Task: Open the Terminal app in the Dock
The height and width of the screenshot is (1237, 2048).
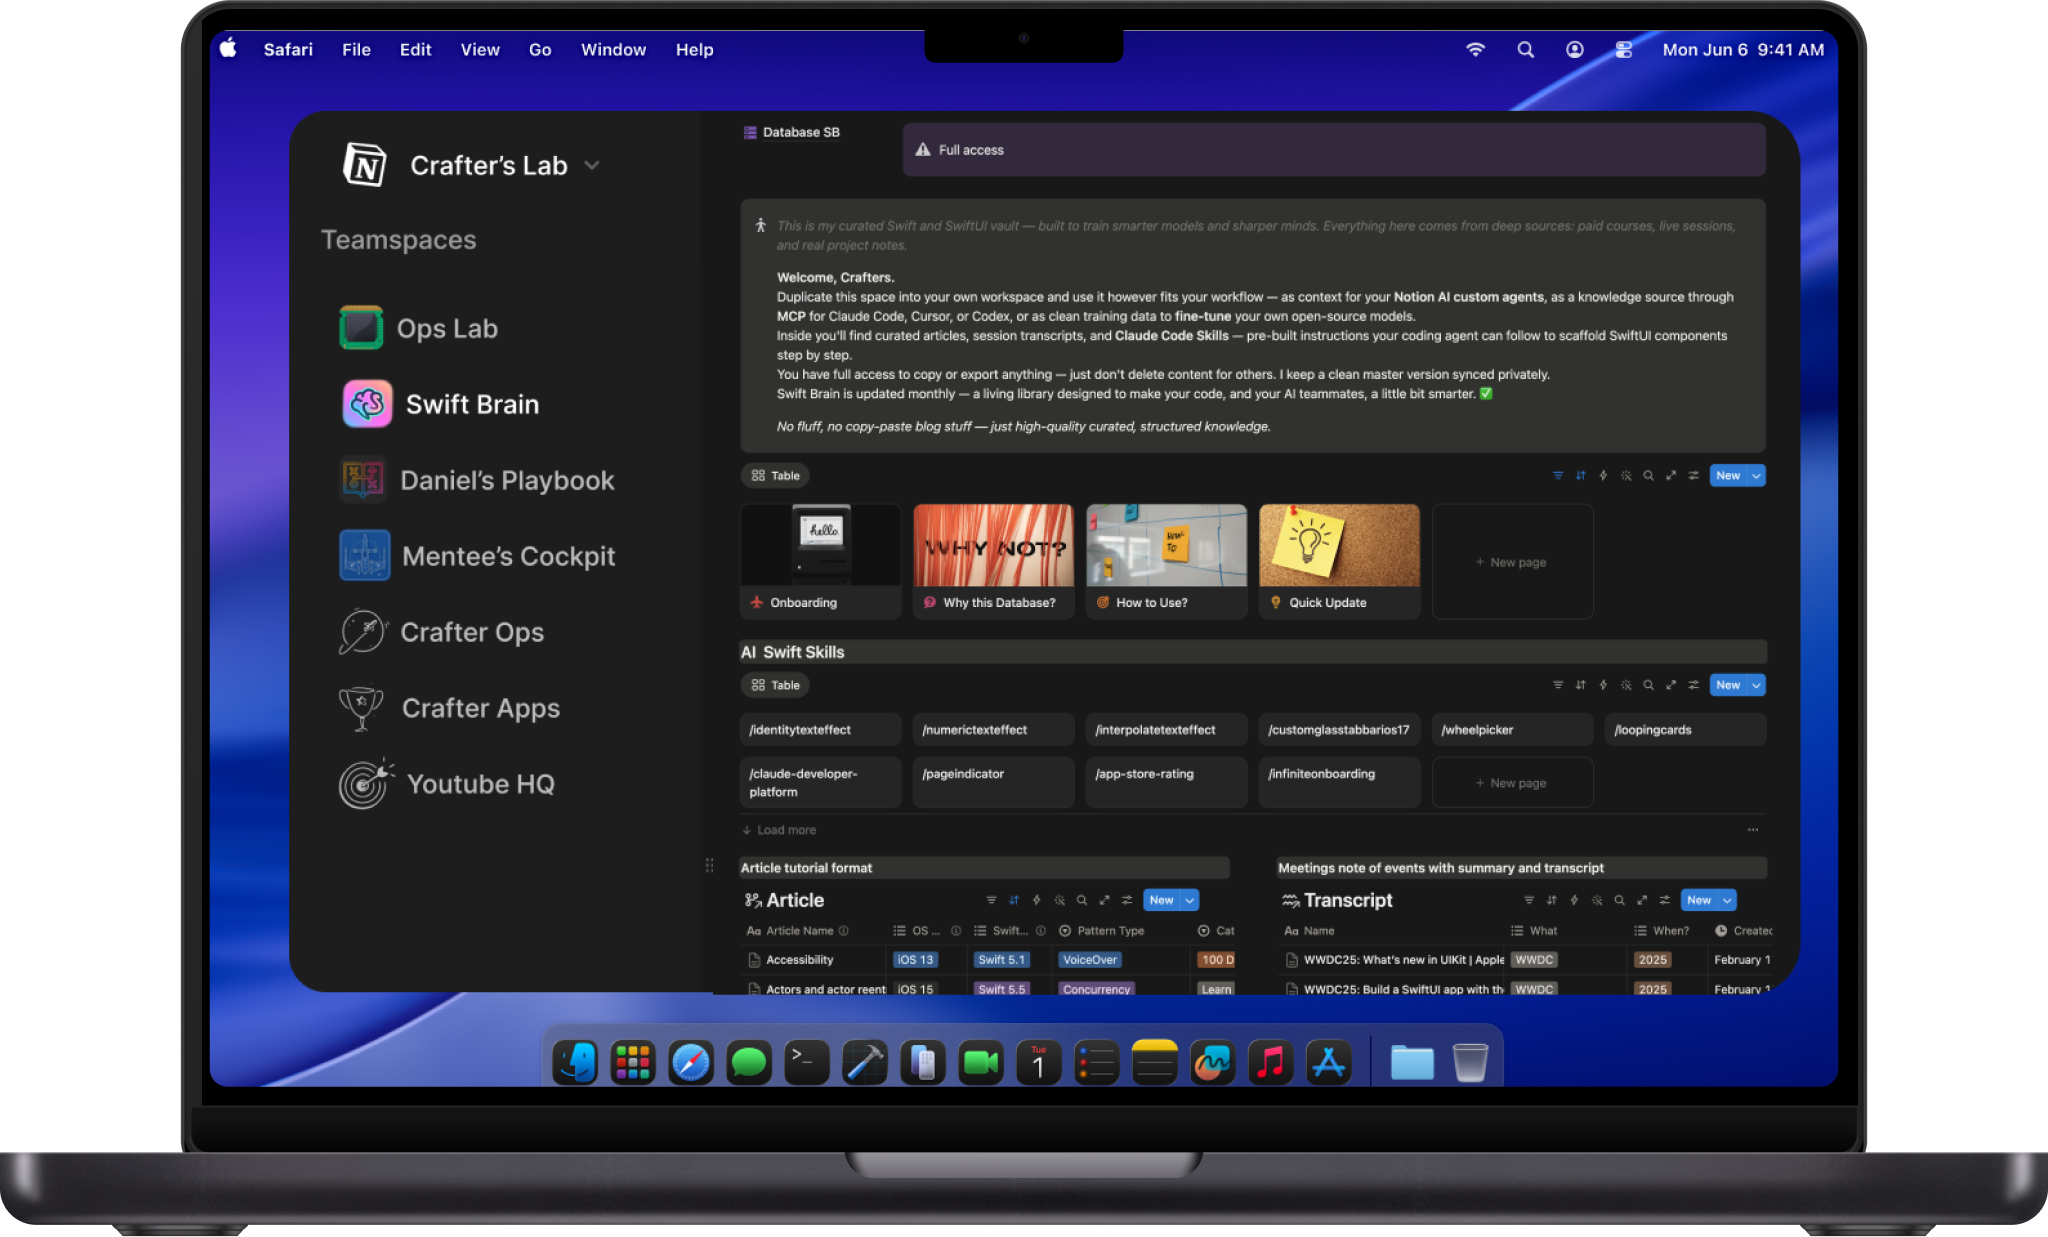Action: click(807, 1062)
